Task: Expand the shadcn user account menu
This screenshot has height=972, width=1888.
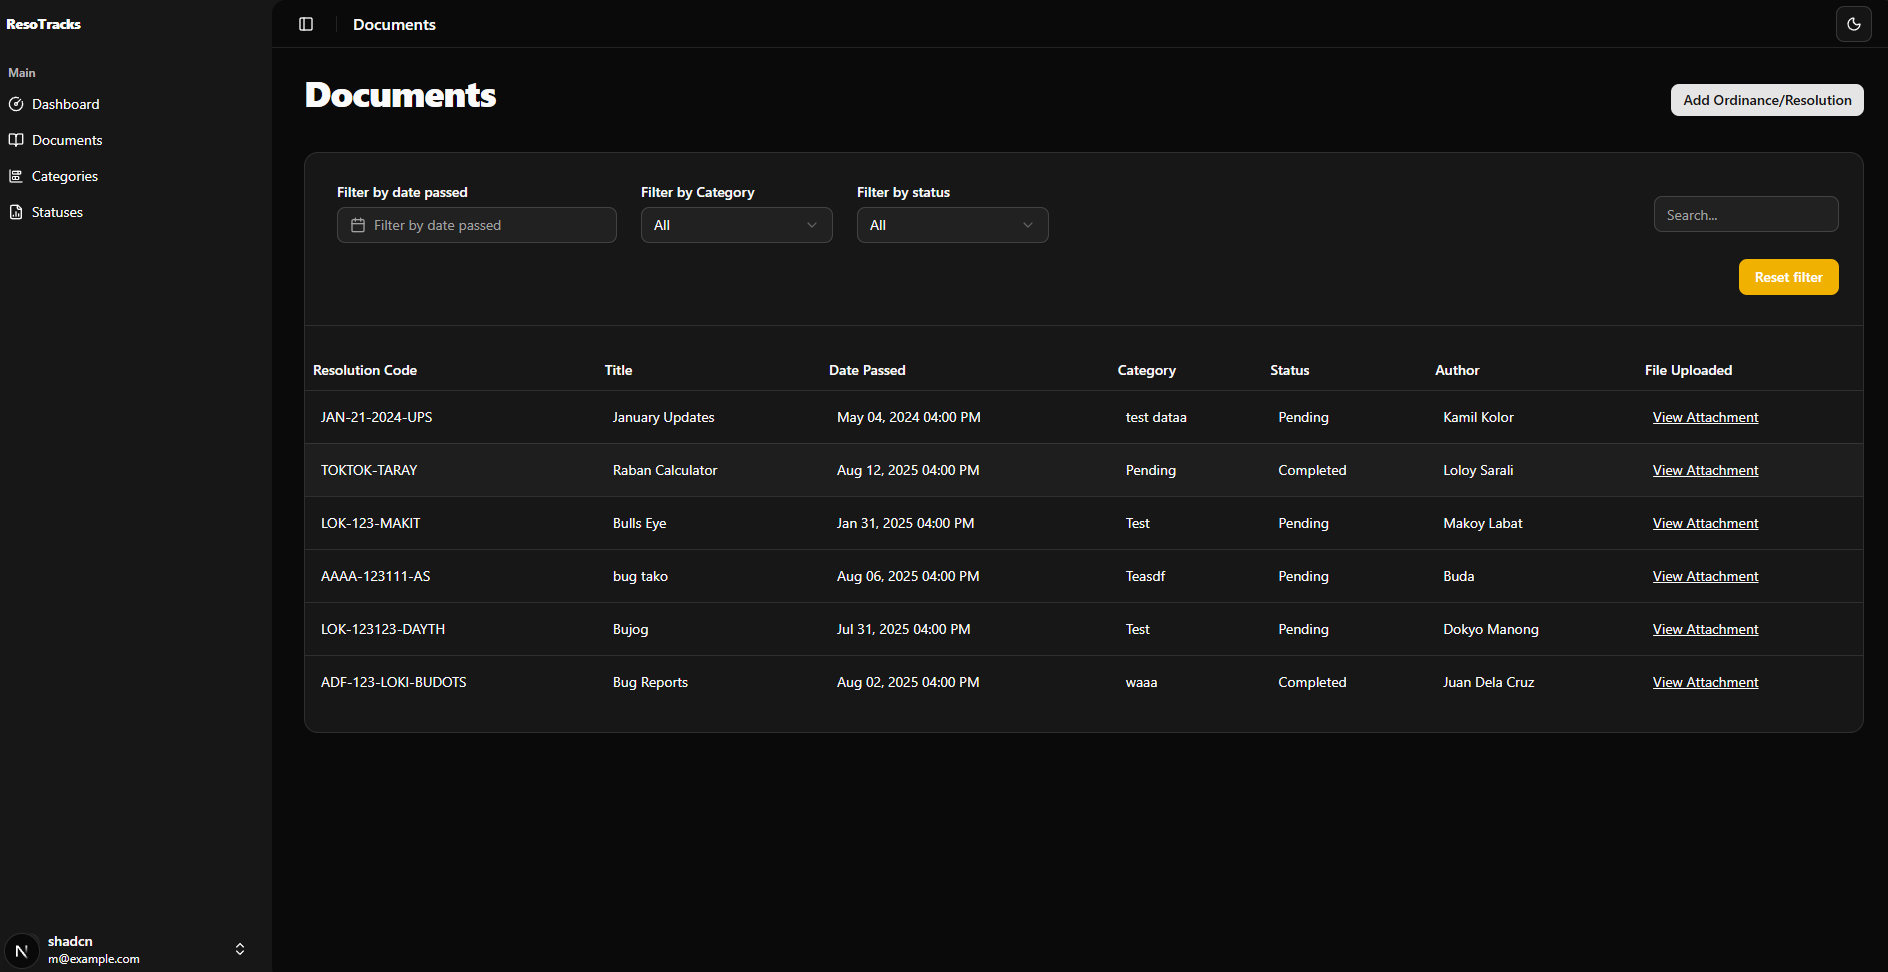Action: 239,949
